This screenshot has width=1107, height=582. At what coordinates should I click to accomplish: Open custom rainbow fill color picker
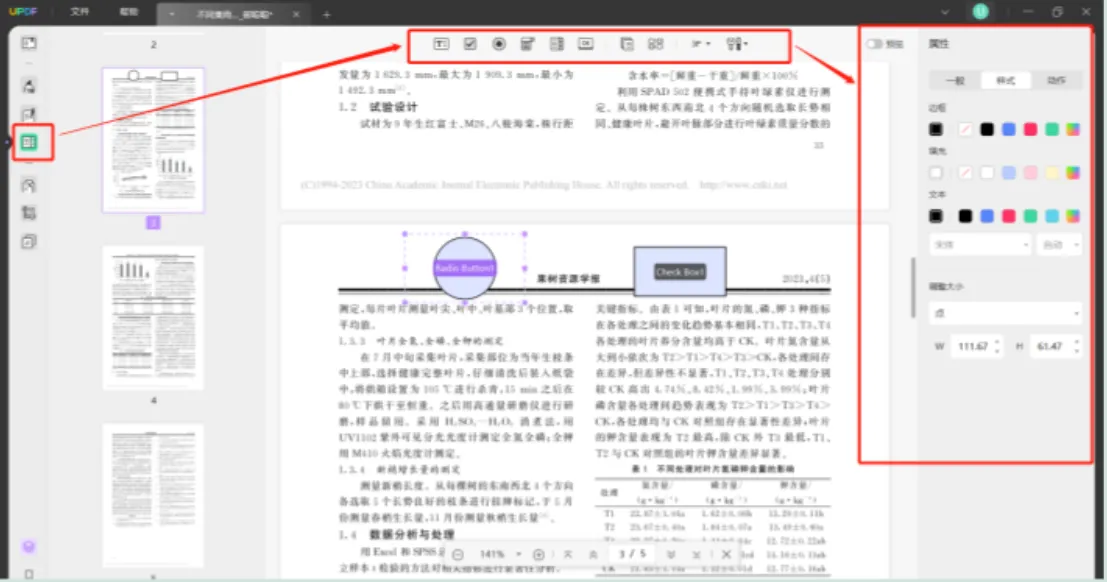coord(1073,172)
